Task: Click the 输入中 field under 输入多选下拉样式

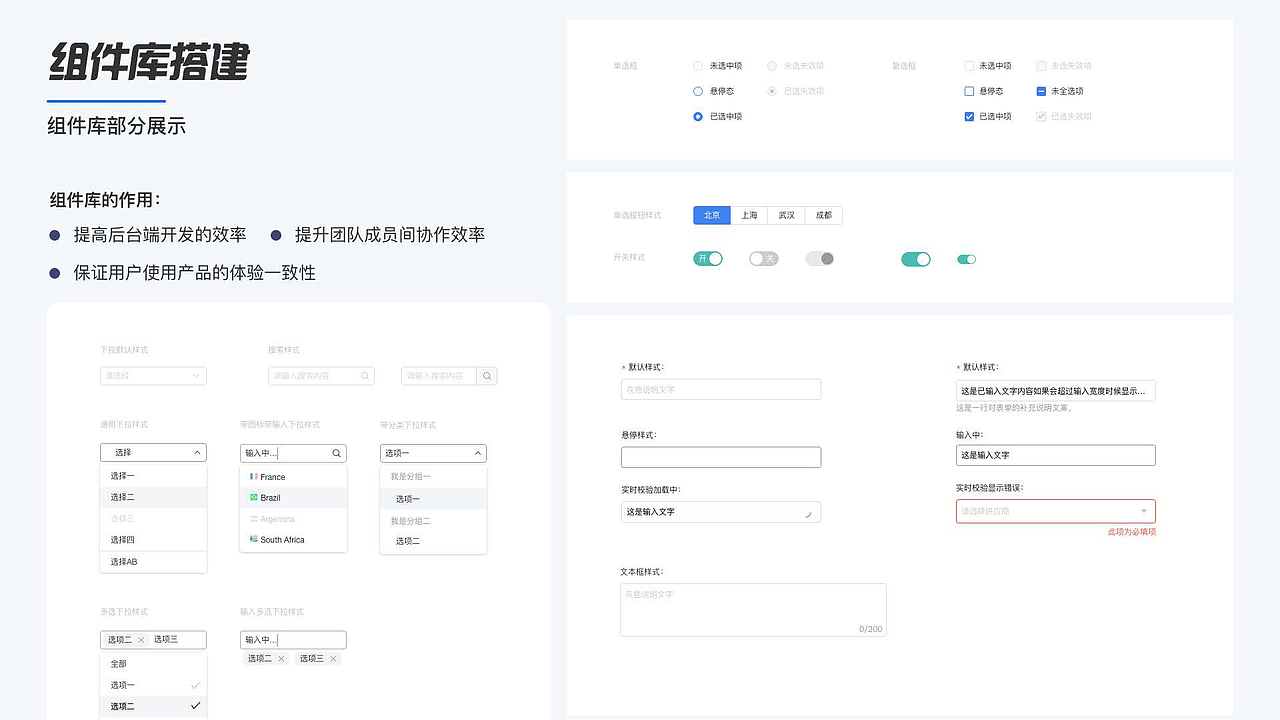Action: [293, 640]
